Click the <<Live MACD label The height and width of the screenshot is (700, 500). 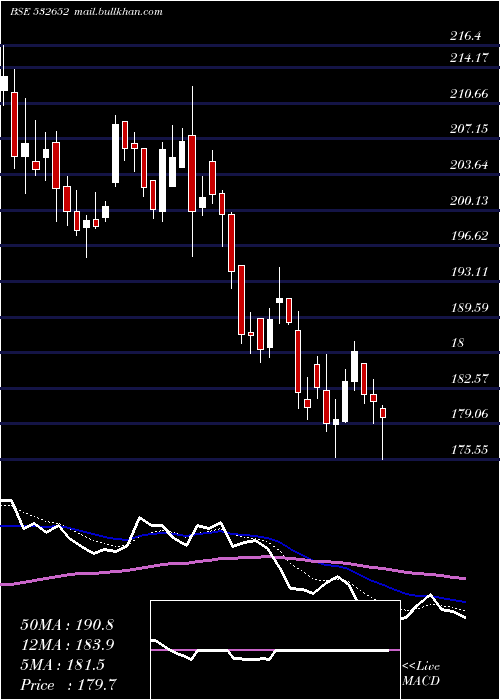[x=421, y=673]
